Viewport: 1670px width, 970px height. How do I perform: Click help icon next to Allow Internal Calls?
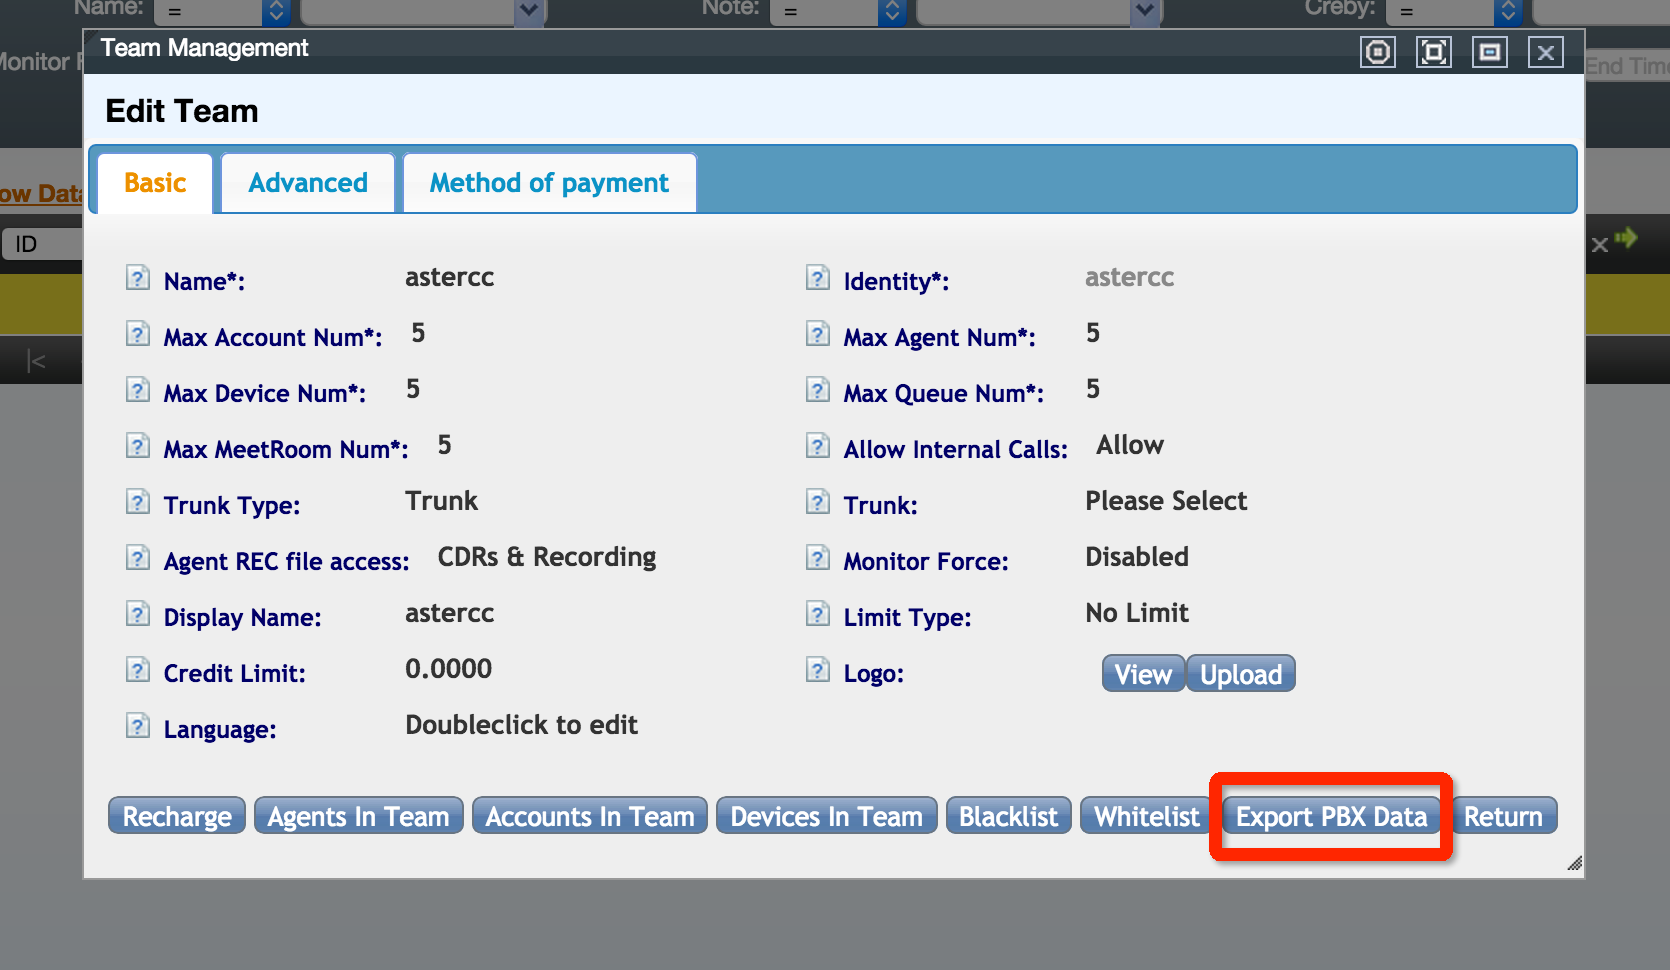coord(818,446)
